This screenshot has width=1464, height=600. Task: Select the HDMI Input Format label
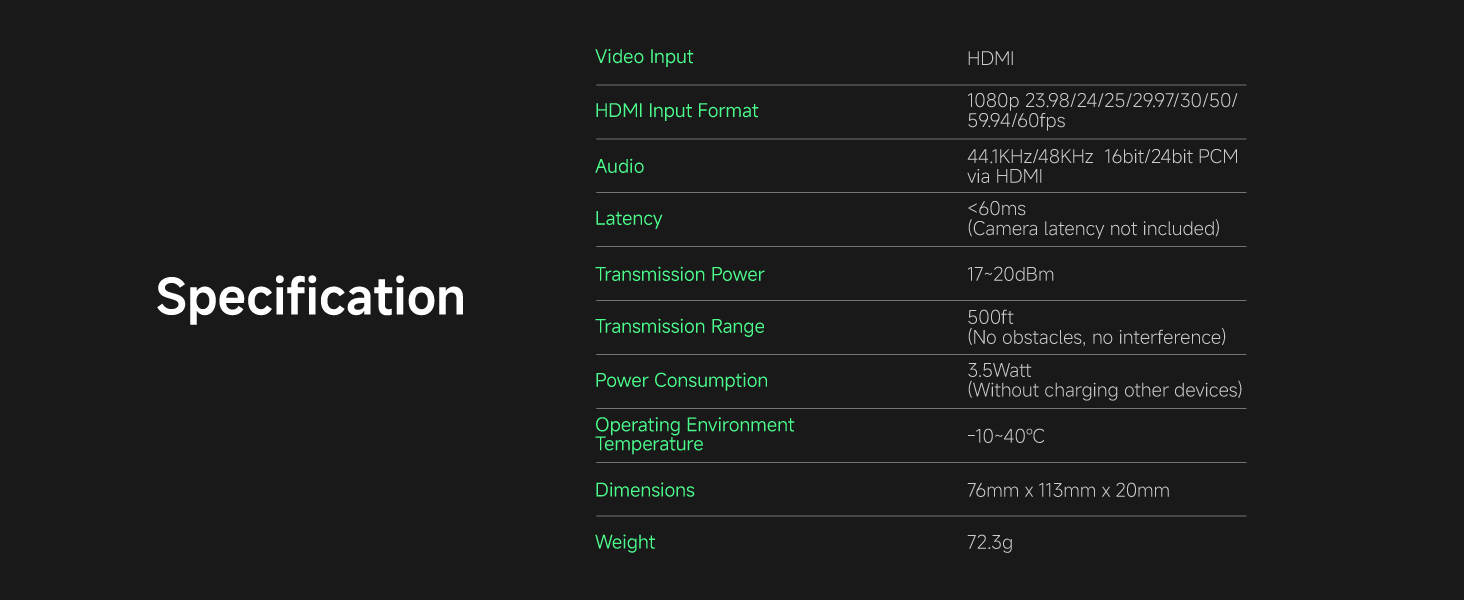click(676, 111)
